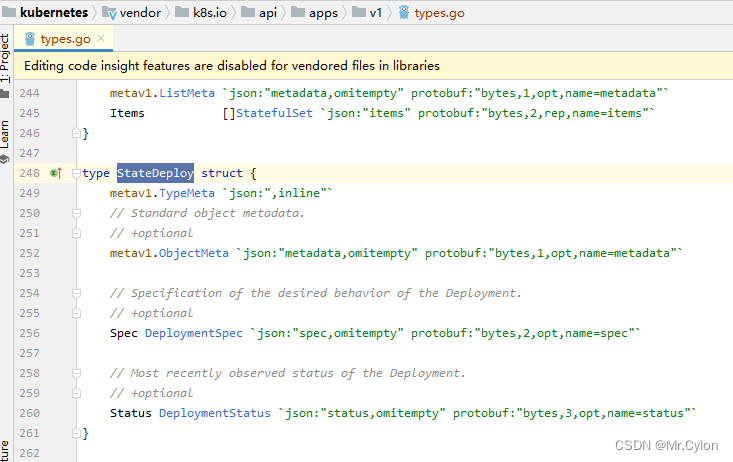Click line number 256 in the gutter

(x=28, y=333)
